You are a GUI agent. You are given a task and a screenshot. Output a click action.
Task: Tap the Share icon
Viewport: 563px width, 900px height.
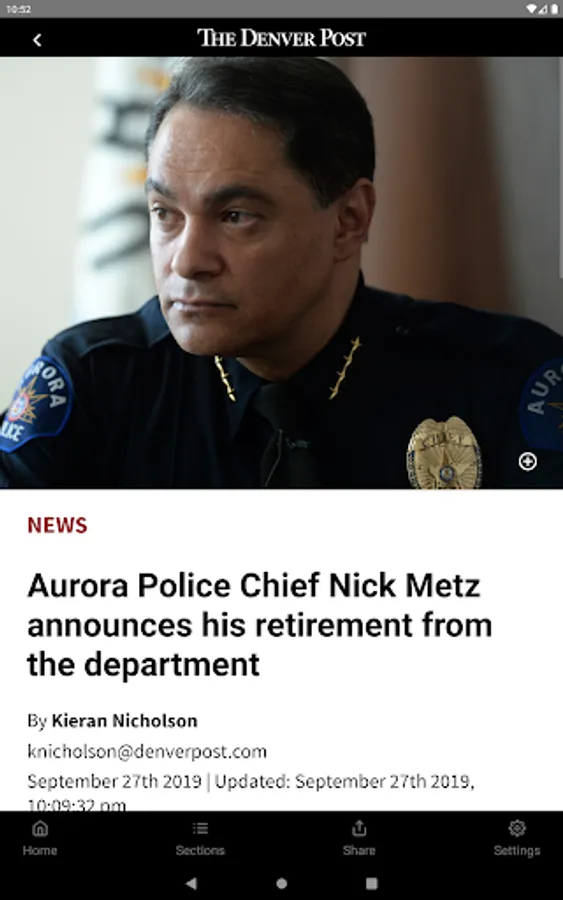(x=359, y=828)
